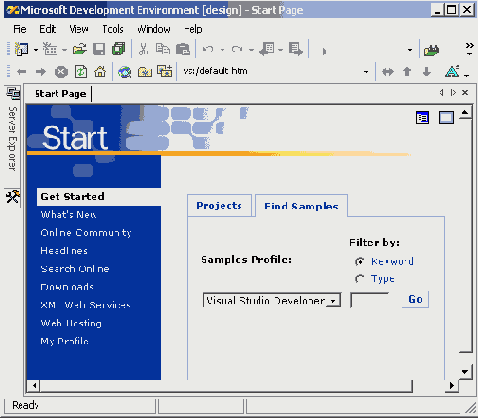
Task: Open the Undo history dropdown arrow
Action: pos(222,50)
